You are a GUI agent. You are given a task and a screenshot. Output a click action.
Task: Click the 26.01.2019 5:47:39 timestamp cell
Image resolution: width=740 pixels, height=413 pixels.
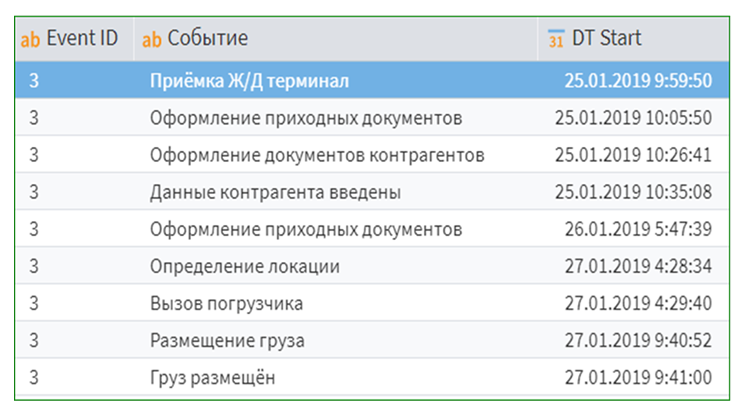pyautogui.click(x=637, y=229)
